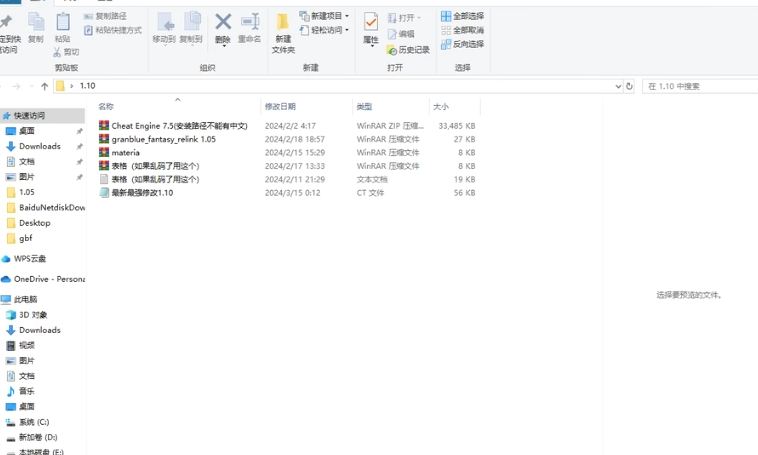Click the refresh icon beside address bar
Image resolution: width=758 pixels, height=455 pixels.
point(629,86)
